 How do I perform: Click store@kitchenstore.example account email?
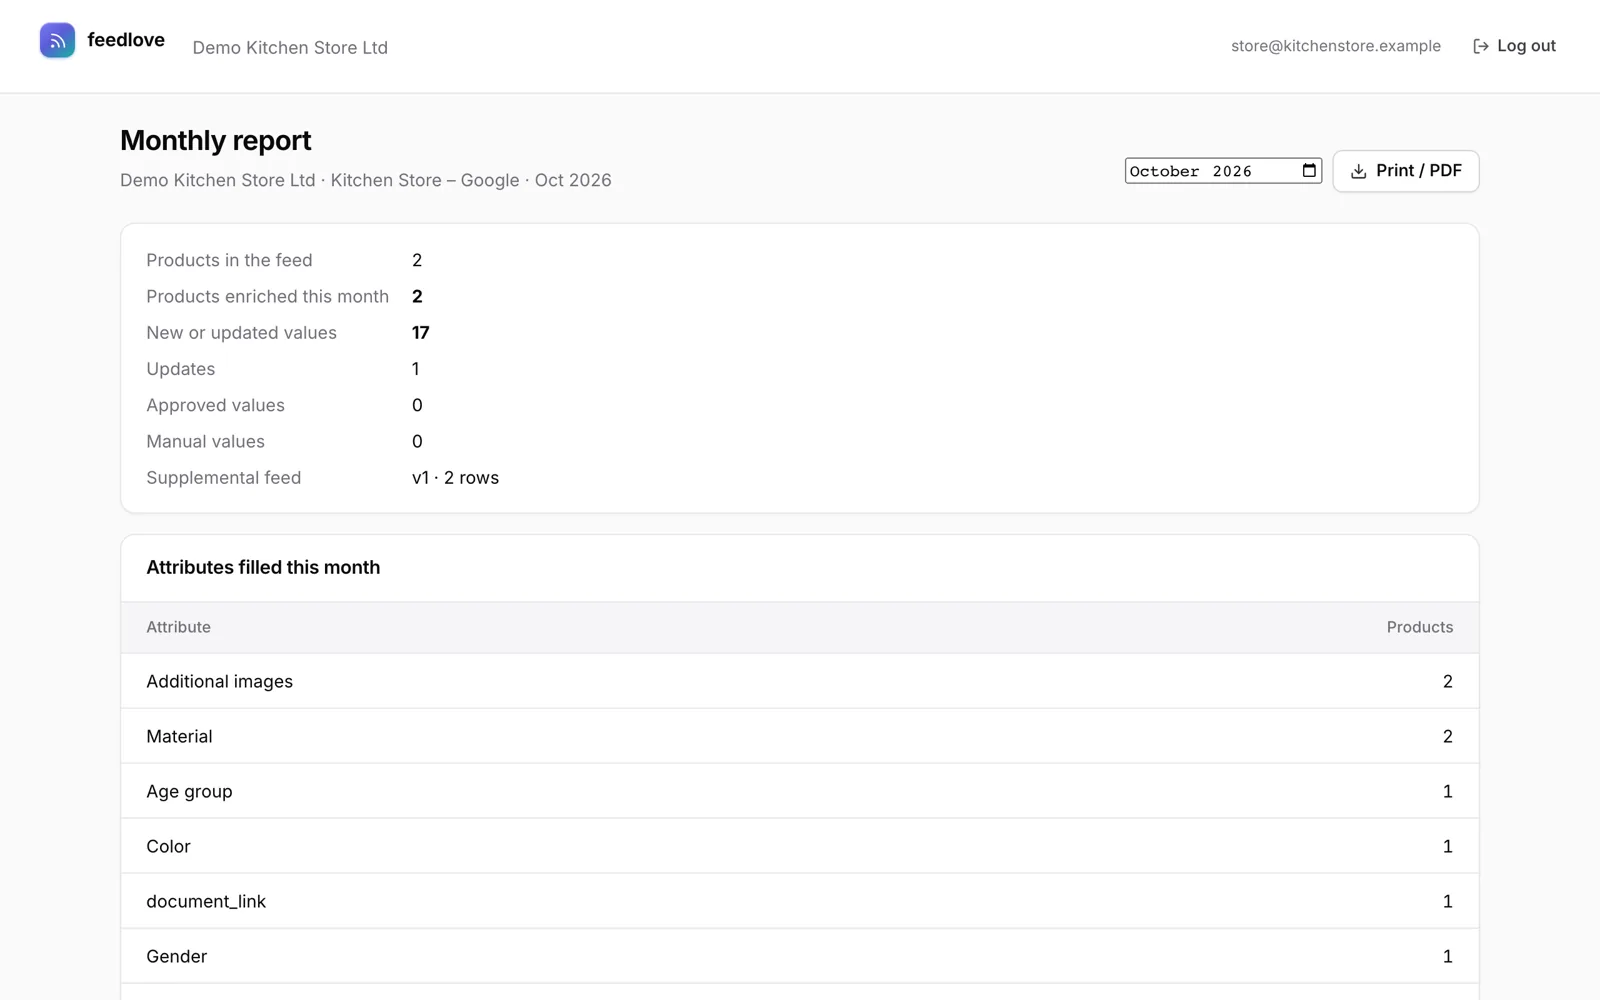point(1336,46)
